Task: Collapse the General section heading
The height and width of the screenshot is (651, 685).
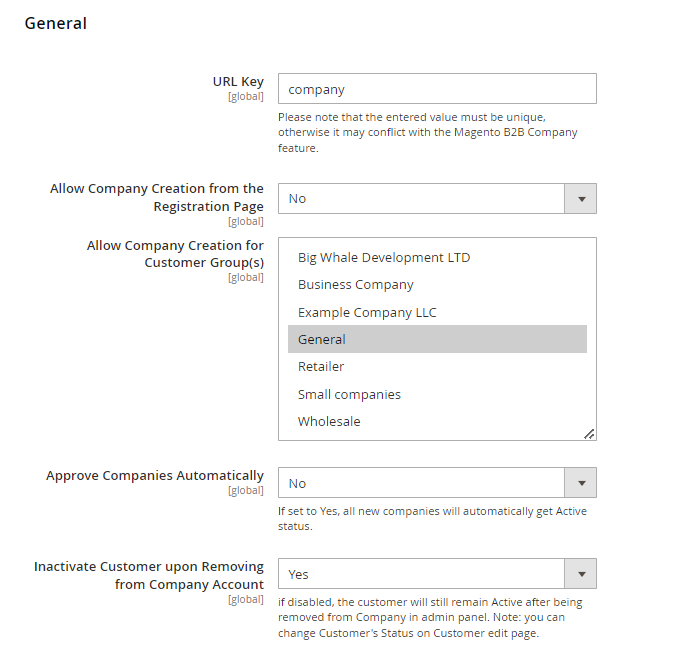Action: point(55,23)
